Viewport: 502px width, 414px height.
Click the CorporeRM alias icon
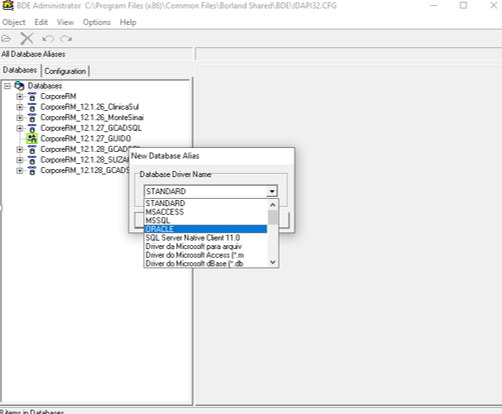tap(32, 97)
